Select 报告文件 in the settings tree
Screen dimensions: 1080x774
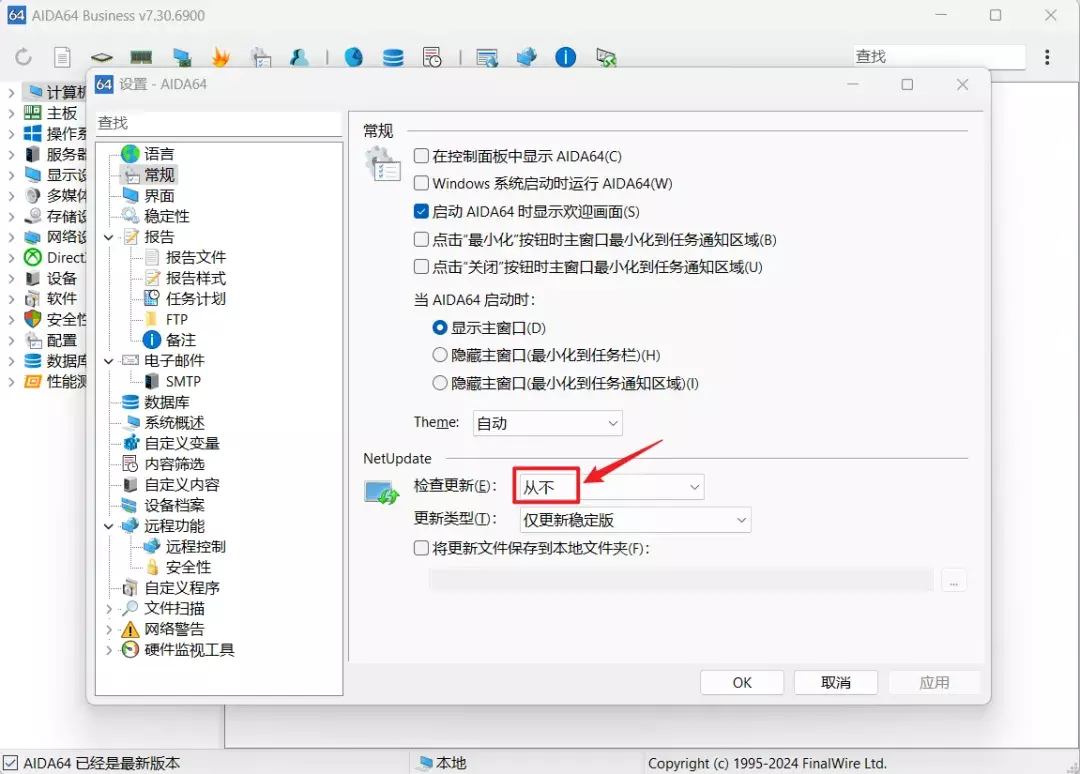point(196,258)
